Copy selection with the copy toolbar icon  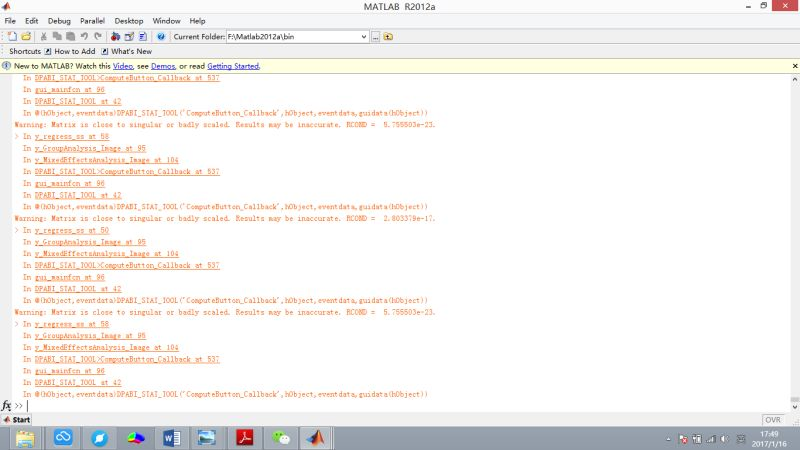(57, 36)
